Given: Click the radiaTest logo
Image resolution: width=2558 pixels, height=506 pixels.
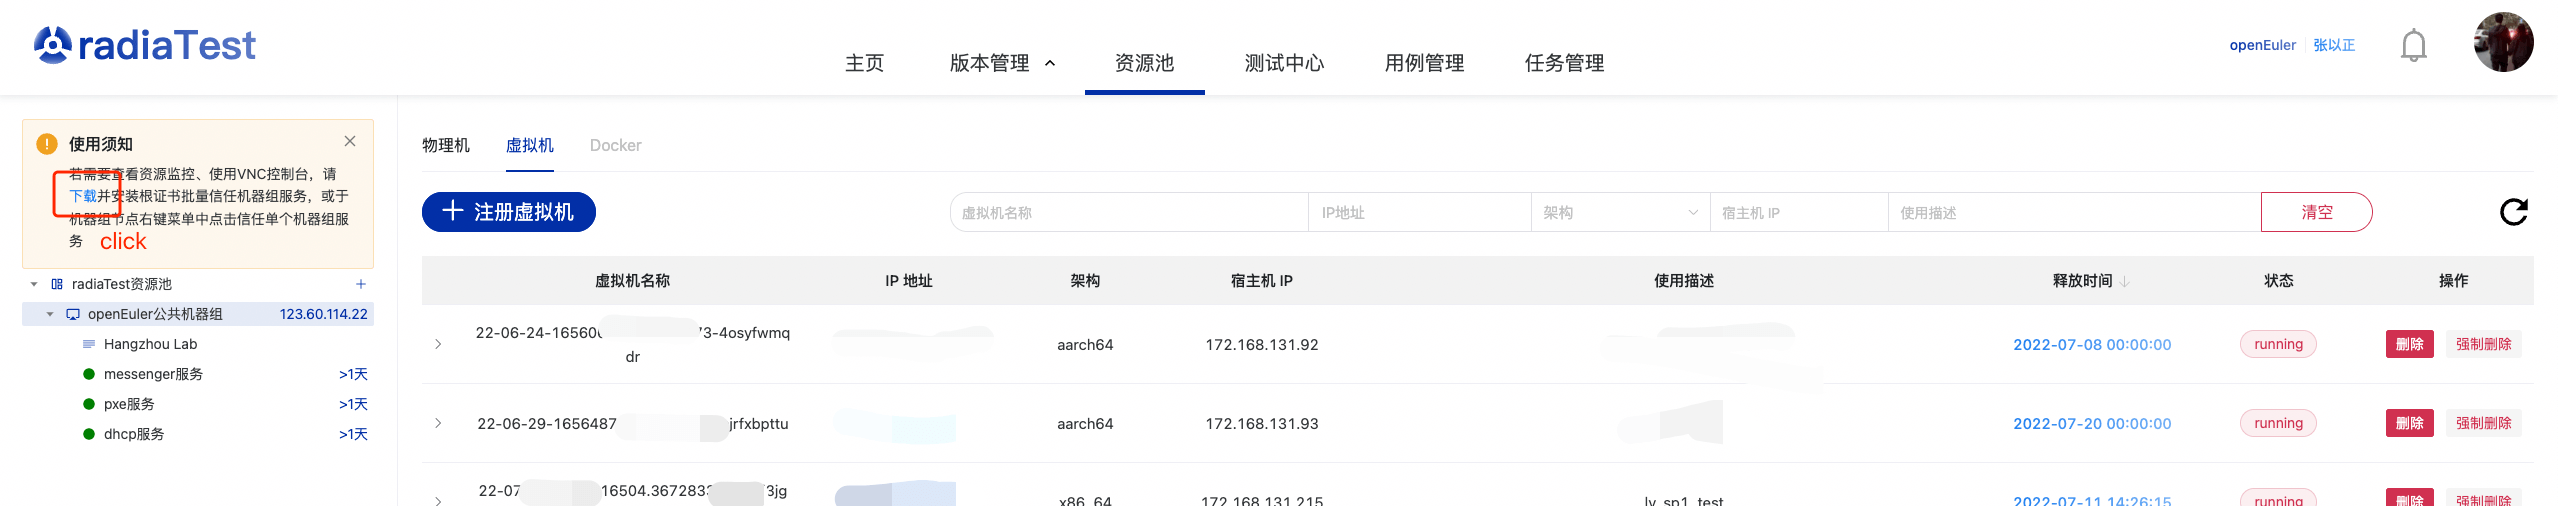Looking at the screenshot, I should (145, 45).
